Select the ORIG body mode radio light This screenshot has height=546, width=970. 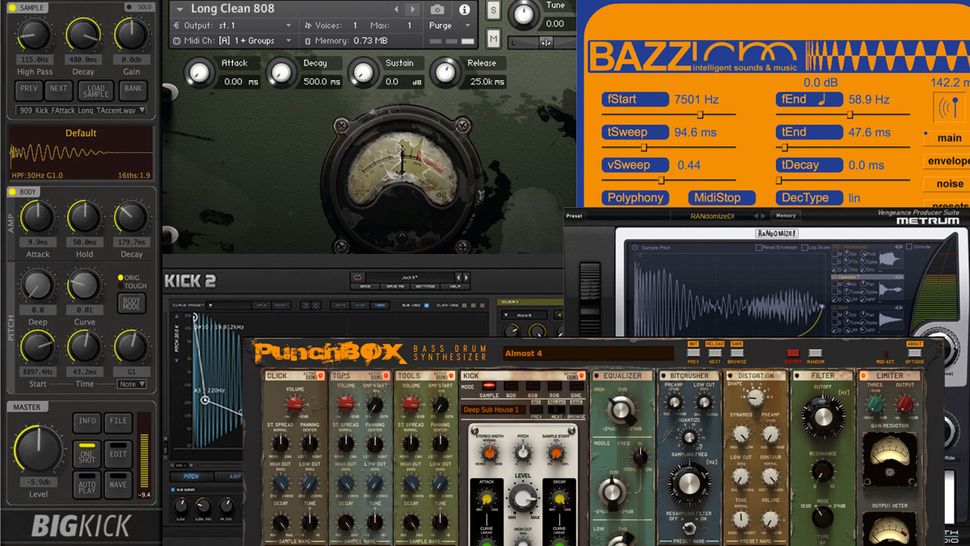pyautogui.click(x=121, y=278)
